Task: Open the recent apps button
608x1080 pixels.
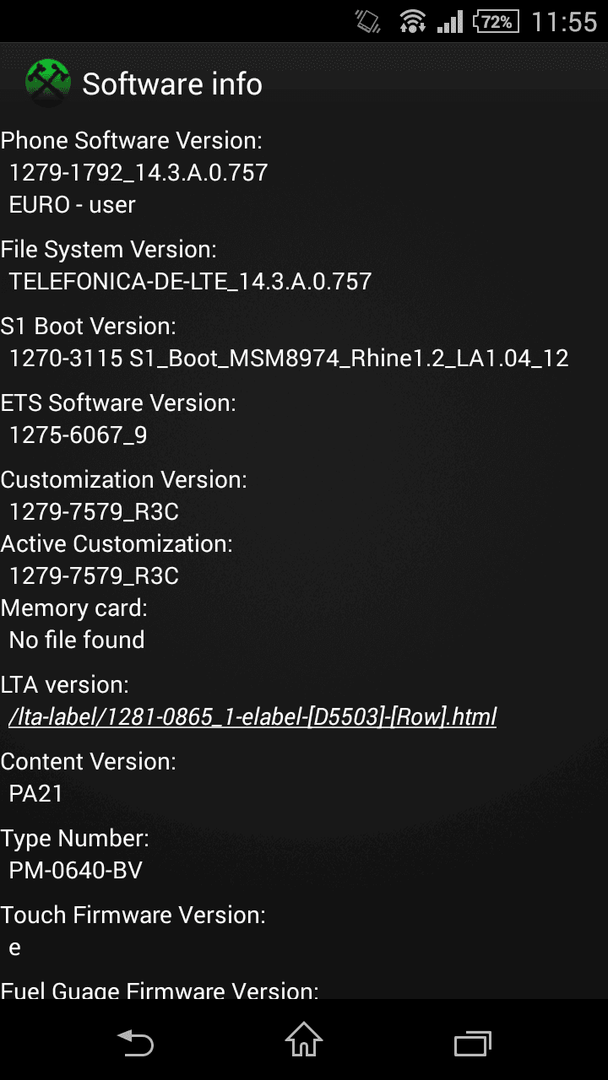Action: pos(473,1043)
